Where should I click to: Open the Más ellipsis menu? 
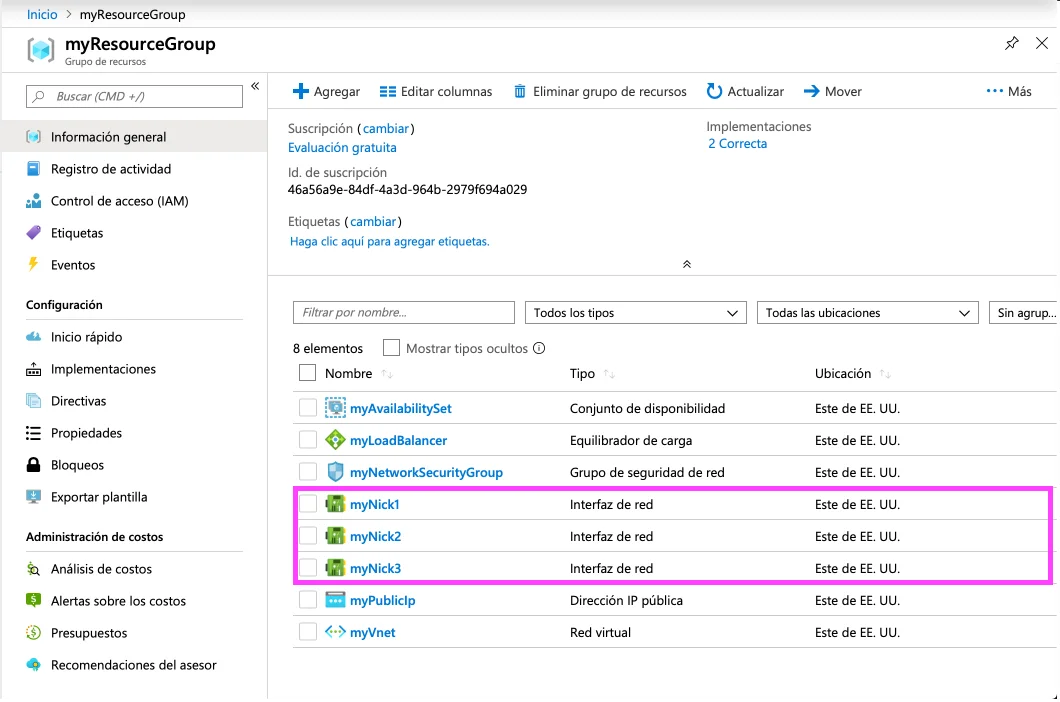coord(1009,91)
